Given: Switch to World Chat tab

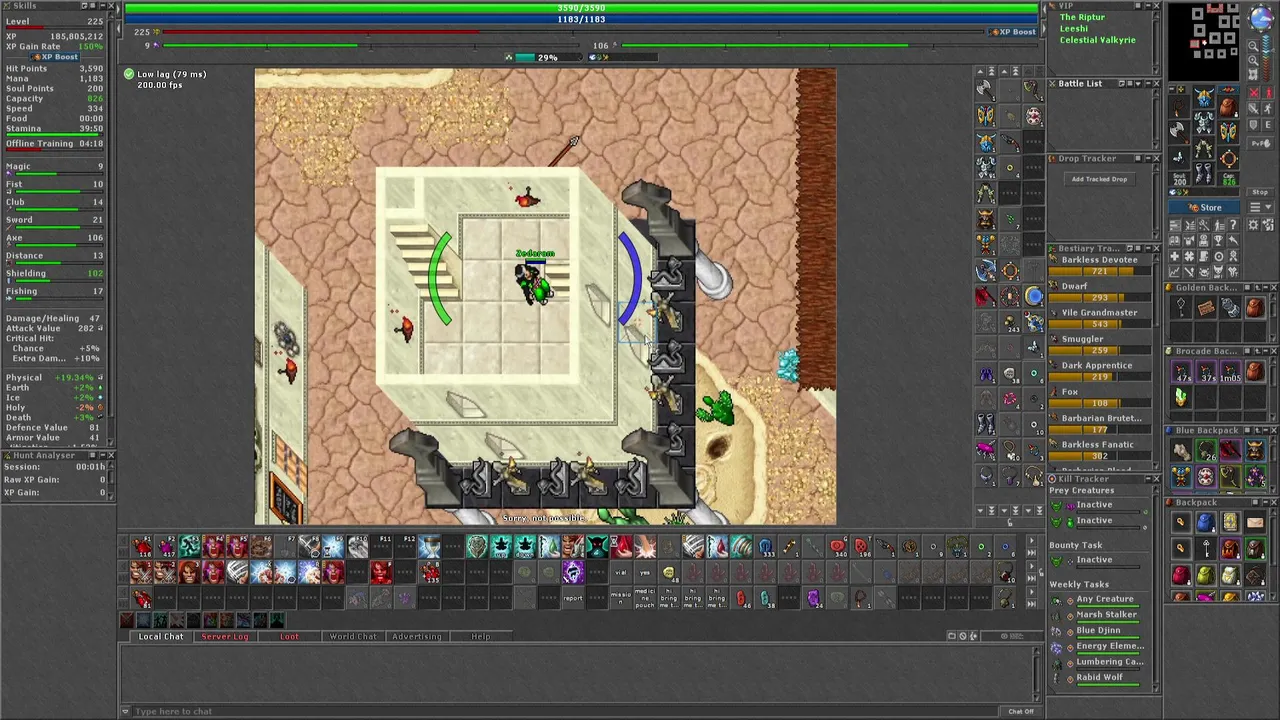Looking at the screenshot, I should coord(353,636).
